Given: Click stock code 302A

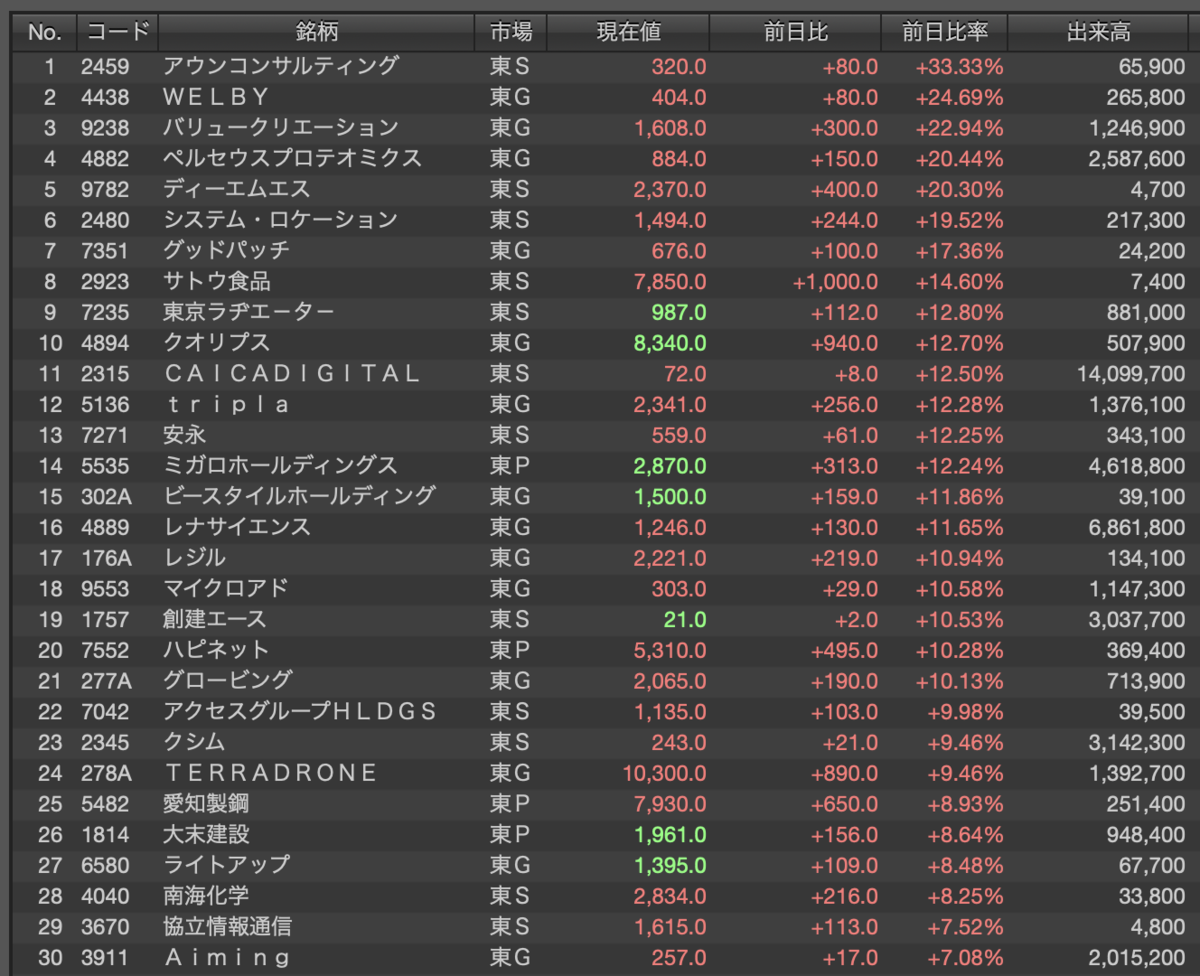Looking at the screenshot, I should [106, 496].
